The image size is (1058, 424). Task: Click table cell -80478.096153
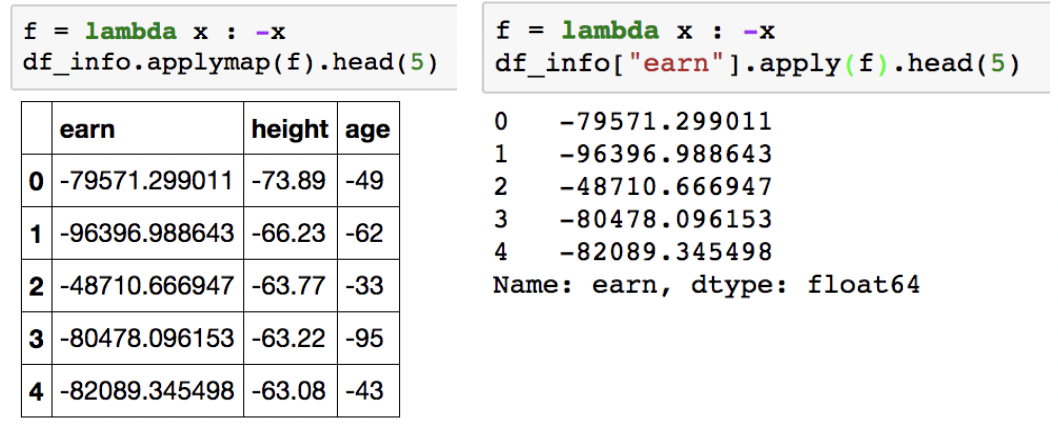click(x=148, y=338)
